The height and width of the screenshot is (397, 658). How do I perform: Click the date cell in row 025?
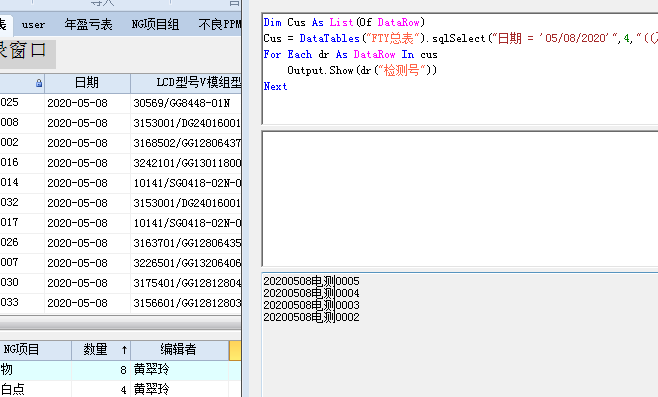pyautogui.click(x=87, y=103)
